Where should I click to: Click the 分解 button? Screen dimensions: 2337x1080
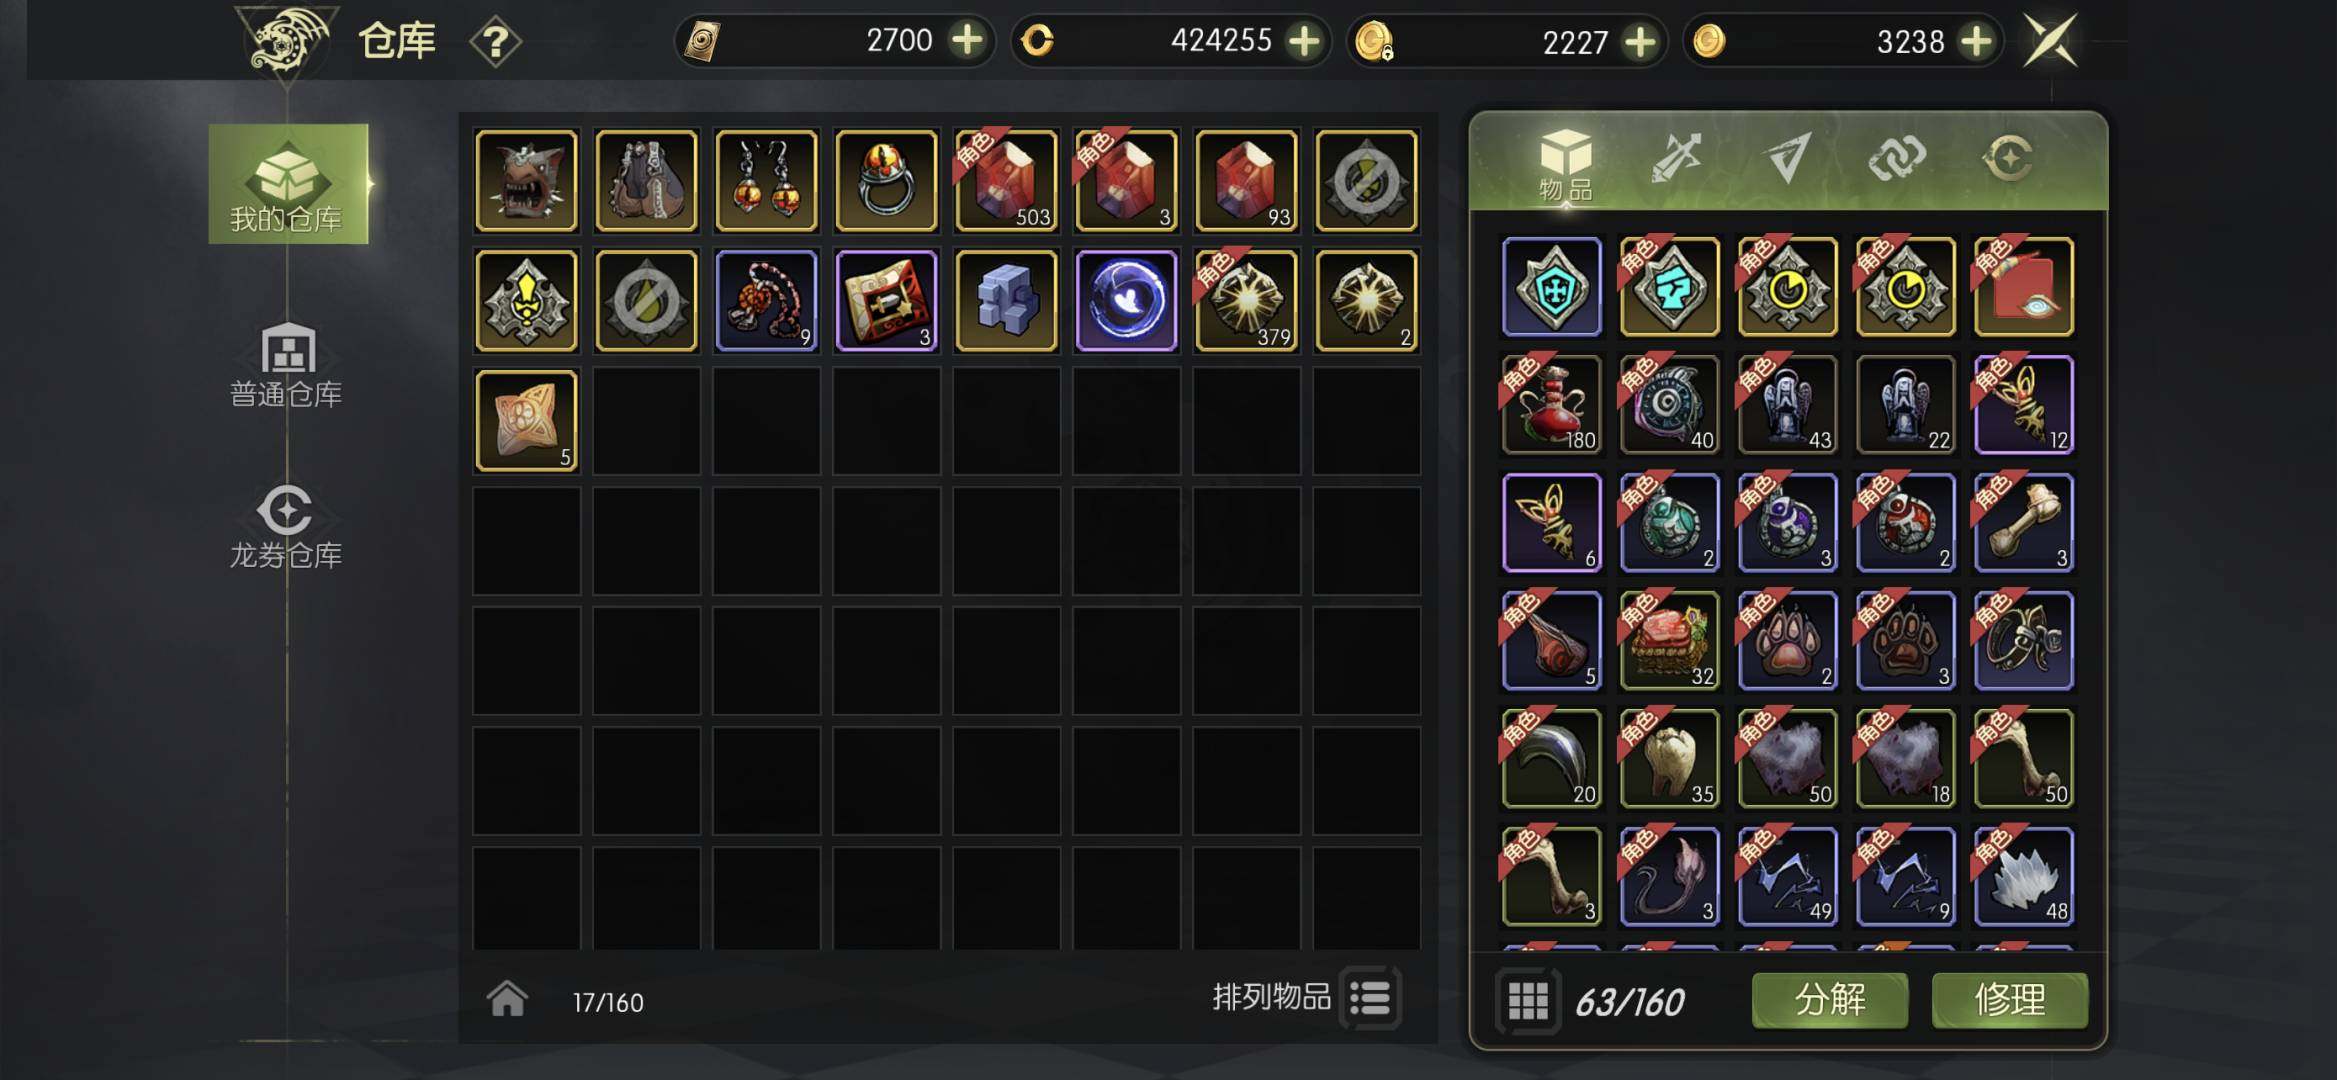(x=1830, y=1000)
